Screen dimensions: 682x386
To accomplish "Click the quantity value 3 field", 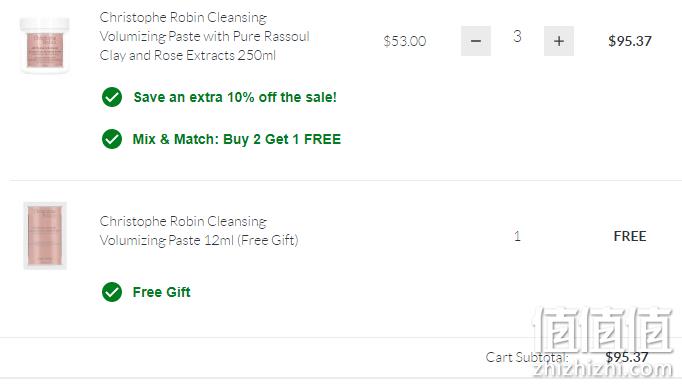I will pyautogui.click(x=517, y=37).
